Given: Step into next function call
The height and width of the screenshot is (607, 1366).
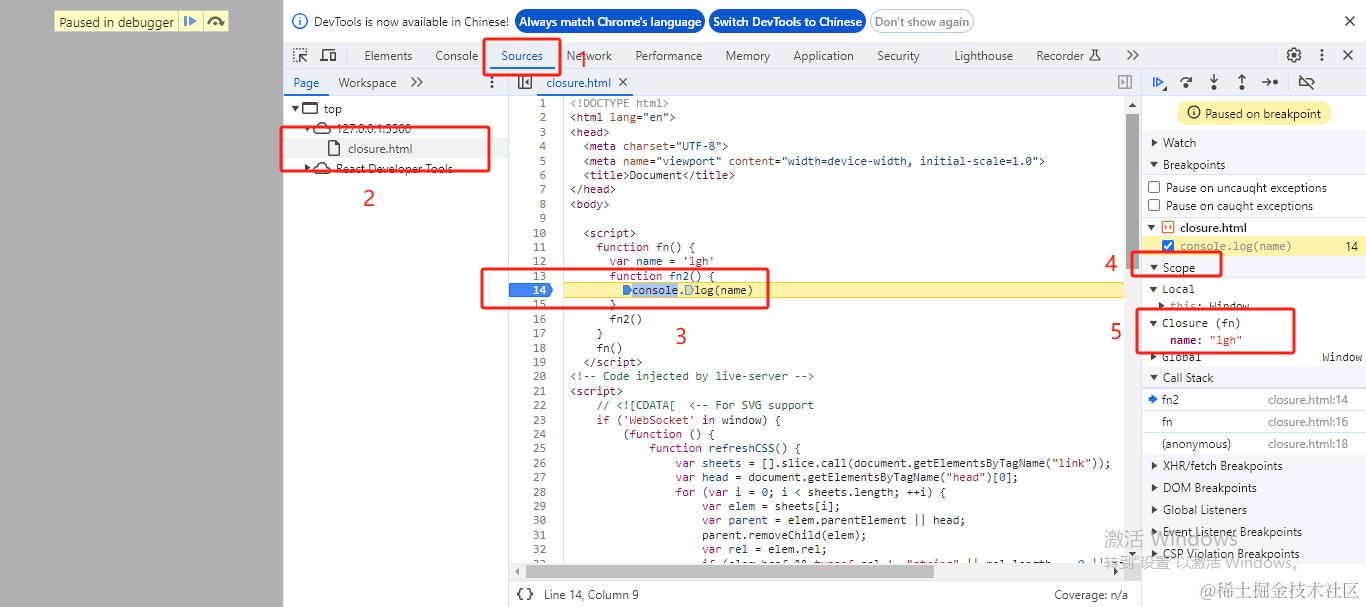Looking at the screenshot, I should 1214,82.
